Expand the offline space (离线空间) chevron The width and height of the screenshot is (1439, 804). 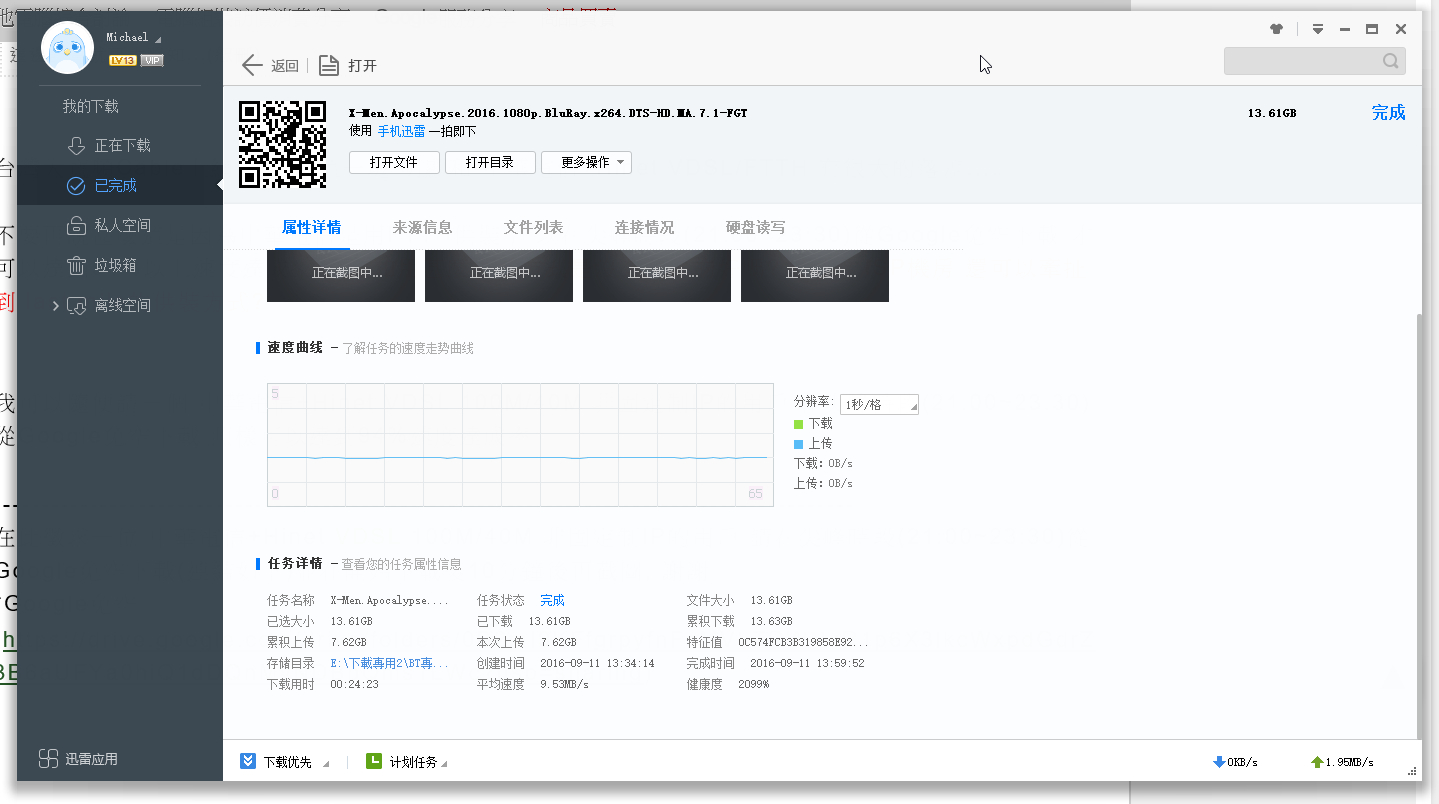pos(56,305)
